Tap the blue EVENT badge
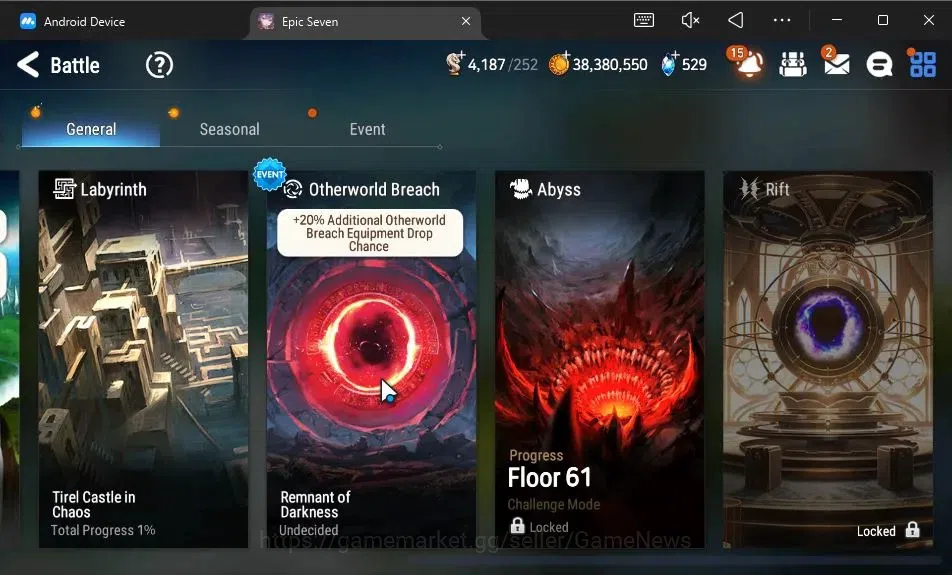 tap(270, 174)
